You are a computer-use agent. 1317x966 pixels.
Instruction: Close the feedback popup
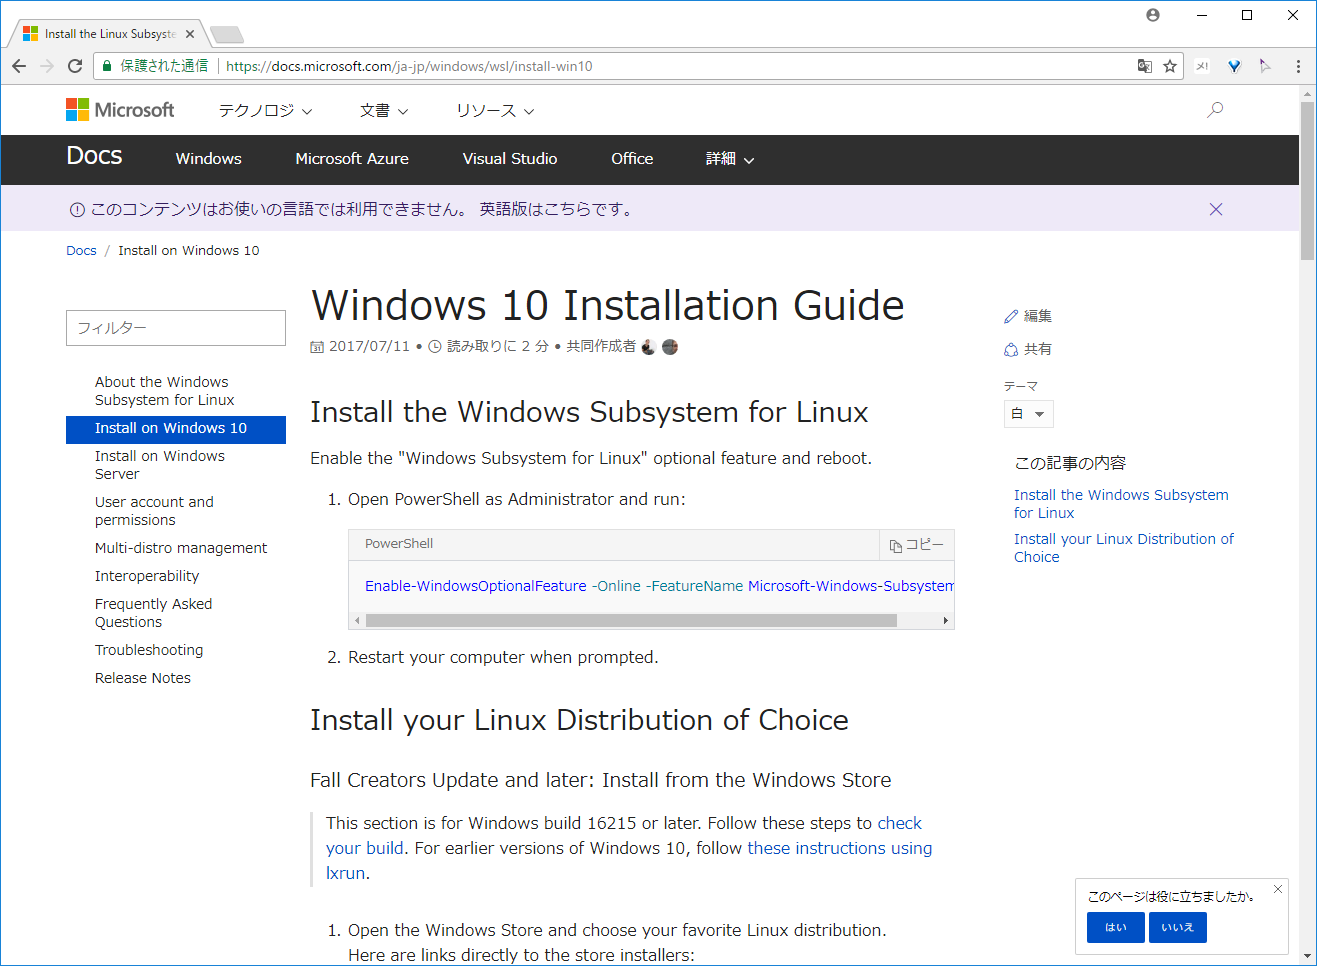pyautogui.click(x=1278, y=889)
